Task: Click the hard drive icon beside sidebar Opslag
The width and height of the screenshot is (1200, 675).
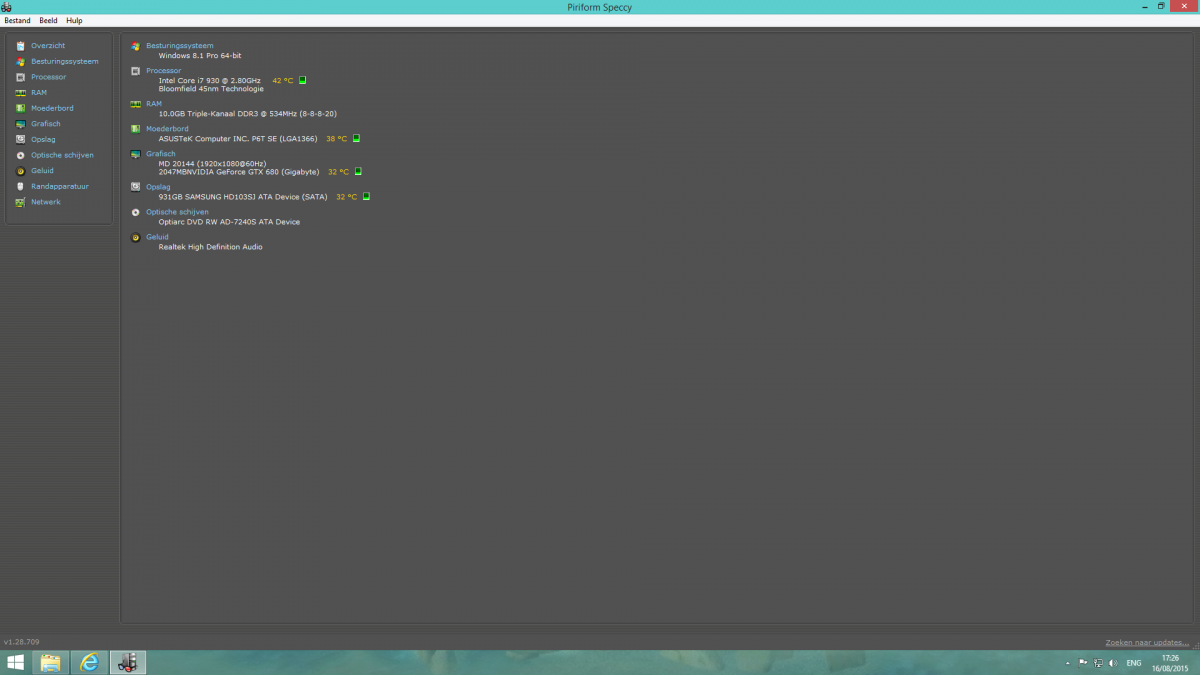Action: [20, 139]
